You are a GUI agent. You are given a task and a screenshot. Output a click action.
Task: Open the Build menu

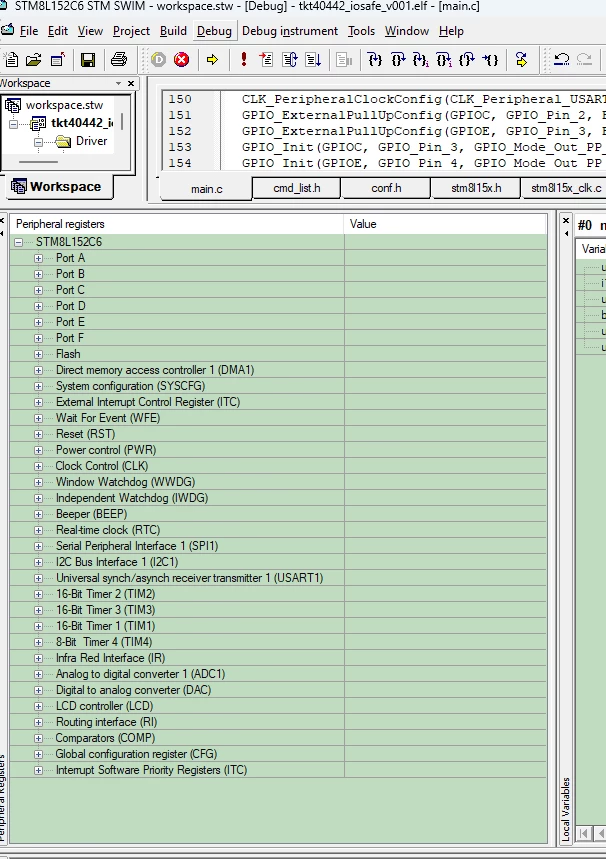click(173, 31)
